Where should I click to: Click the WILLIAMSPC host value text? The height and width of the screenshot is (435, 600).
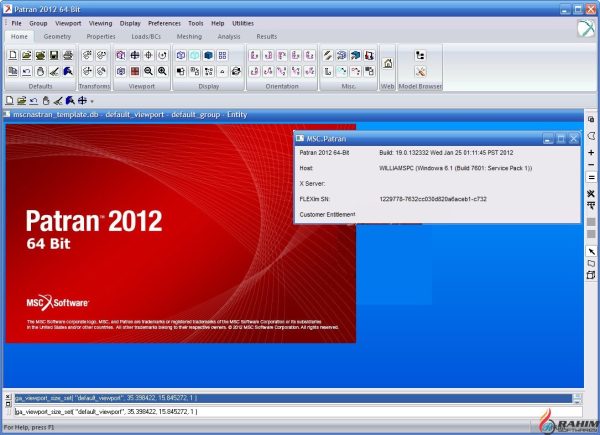(x=456, y=168)
